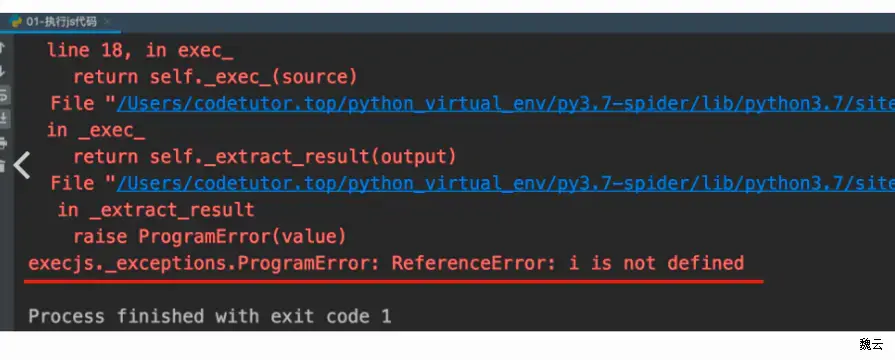Click the raise ProgramError(value) line
Screen dimensions: 895x360
209,237
